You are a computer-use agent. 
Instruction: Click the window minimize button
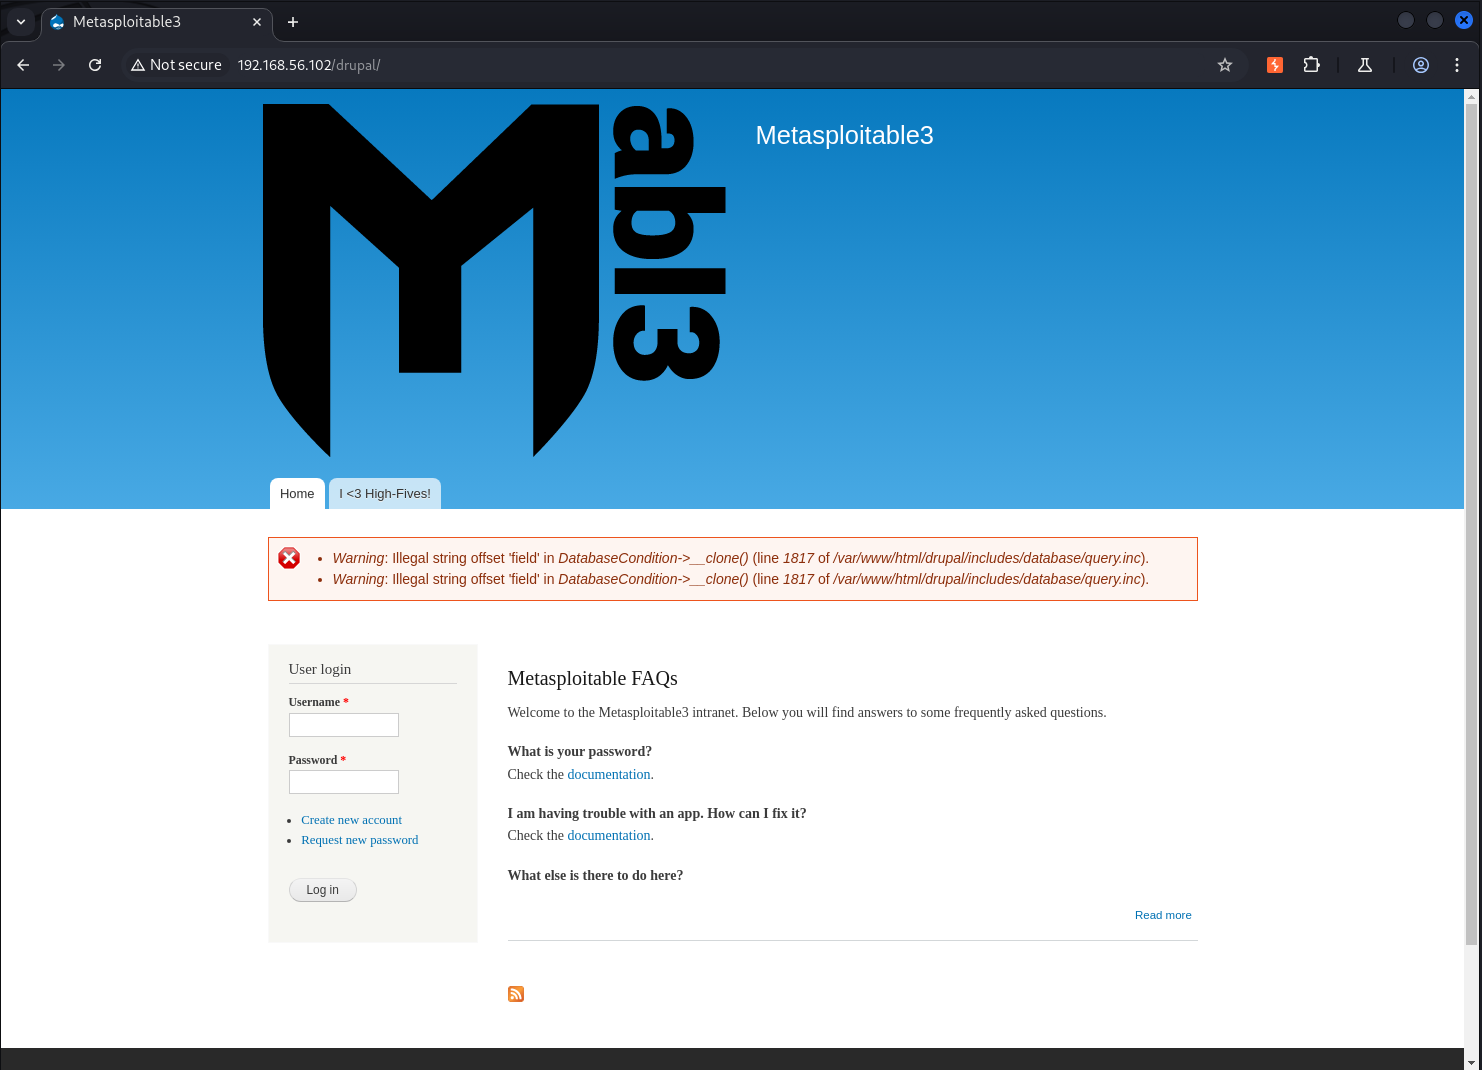1406,20
